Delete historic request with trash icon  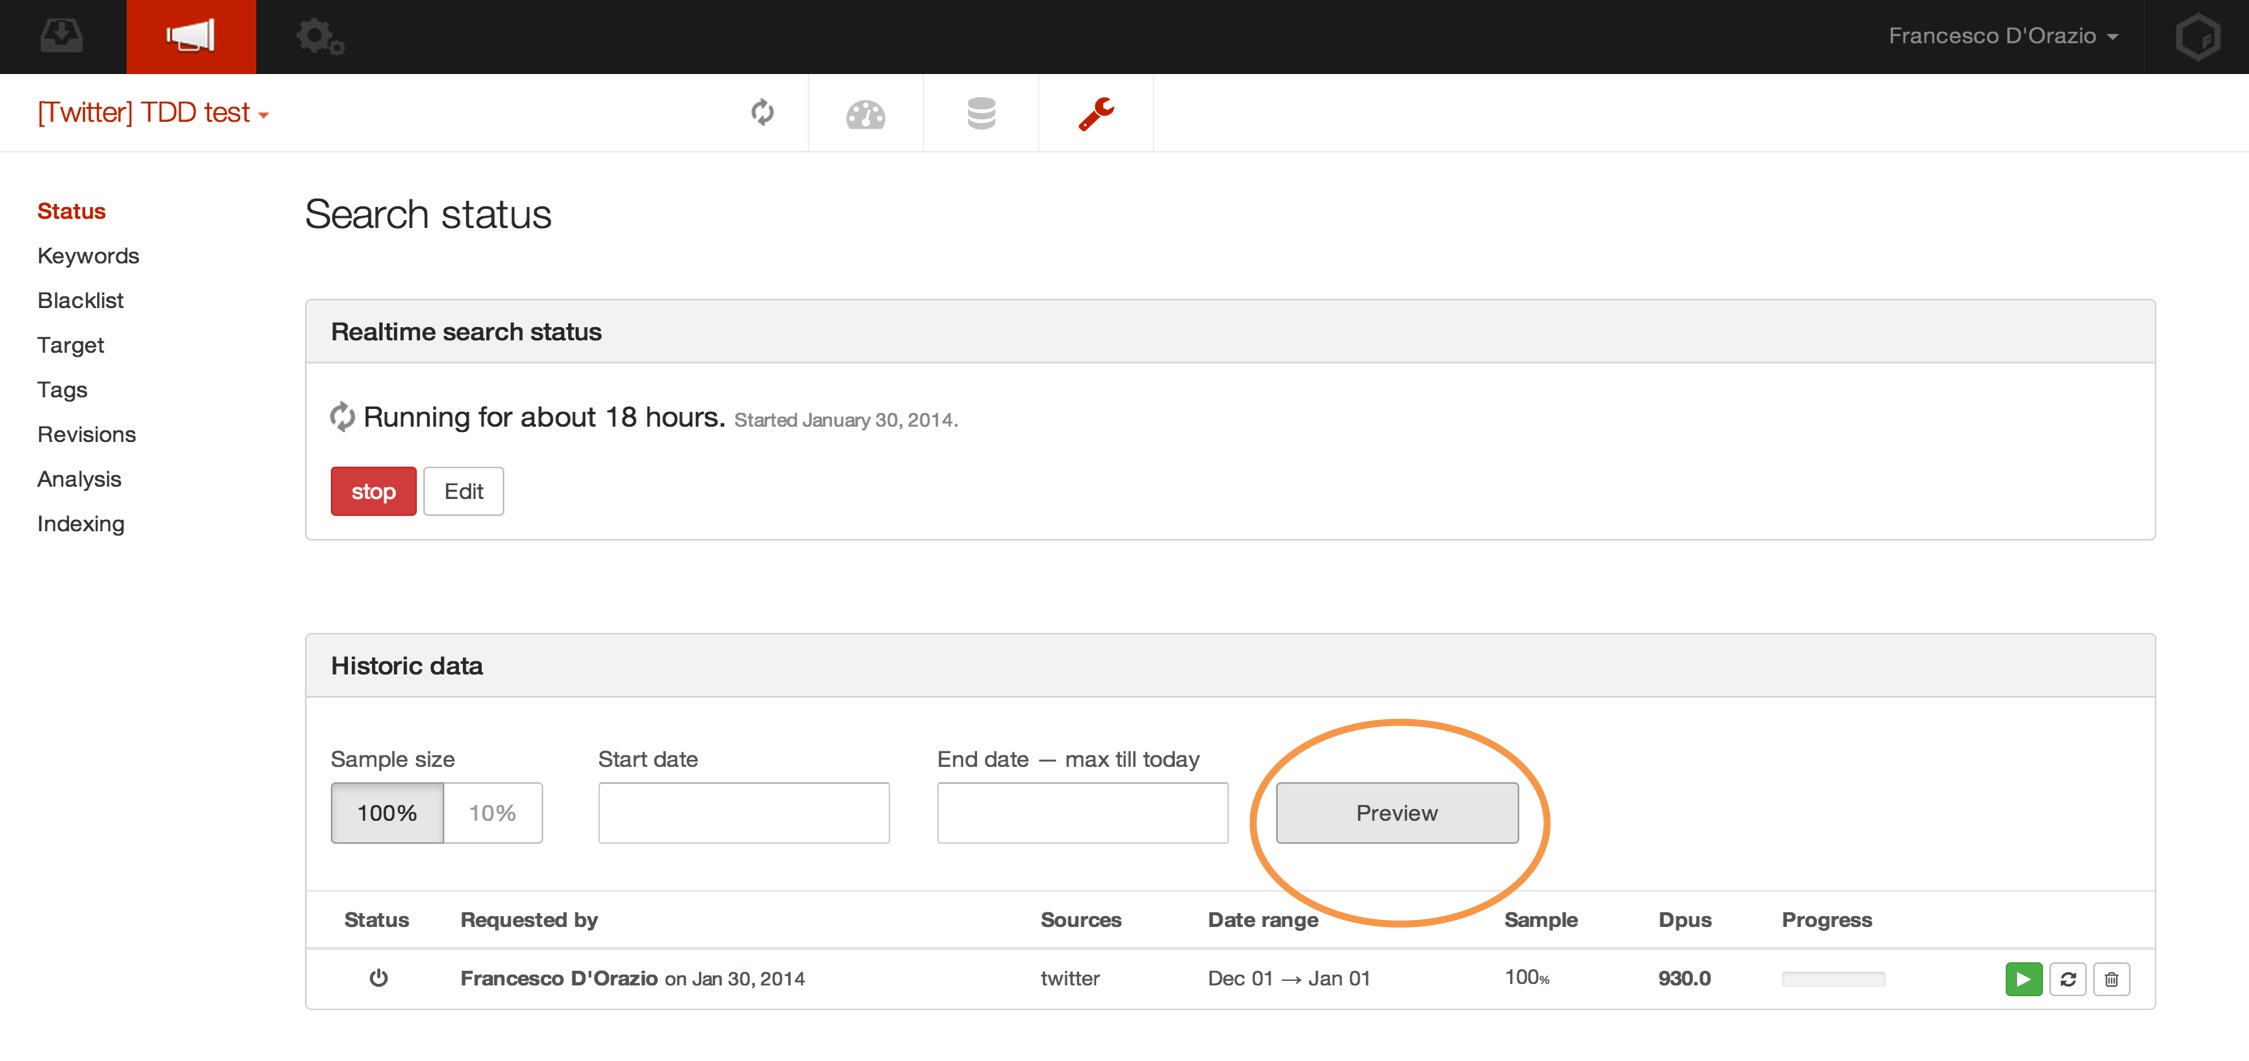[2111, 979]
